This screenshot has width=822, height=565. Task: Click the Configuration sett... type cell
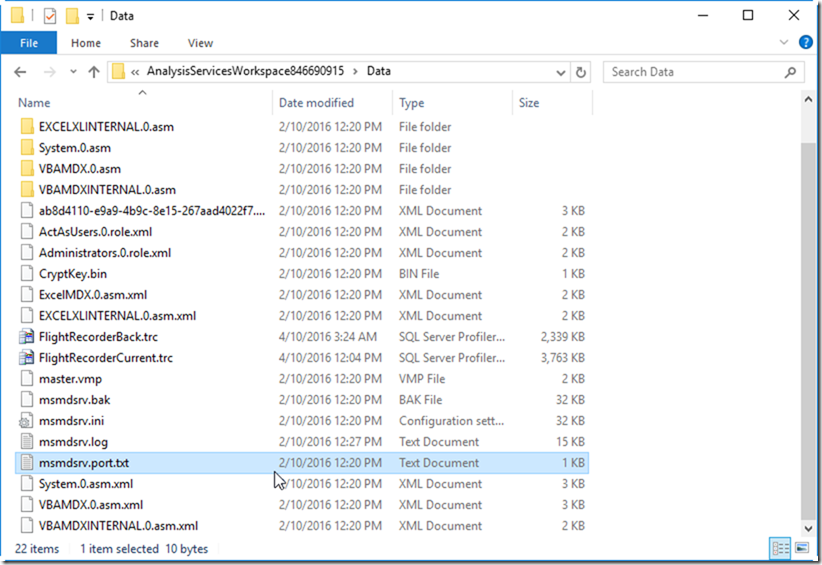pos(451,420)
